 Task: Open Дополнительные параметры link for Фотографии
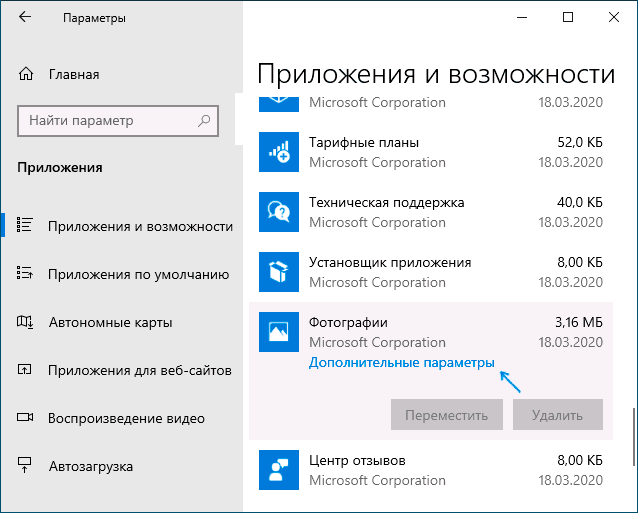tap(402, 362)
